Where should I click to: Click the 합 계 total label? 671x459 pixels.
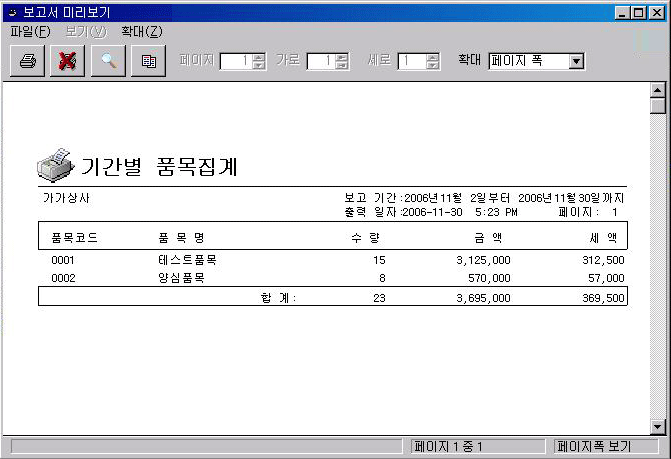[x=278, y=298]
